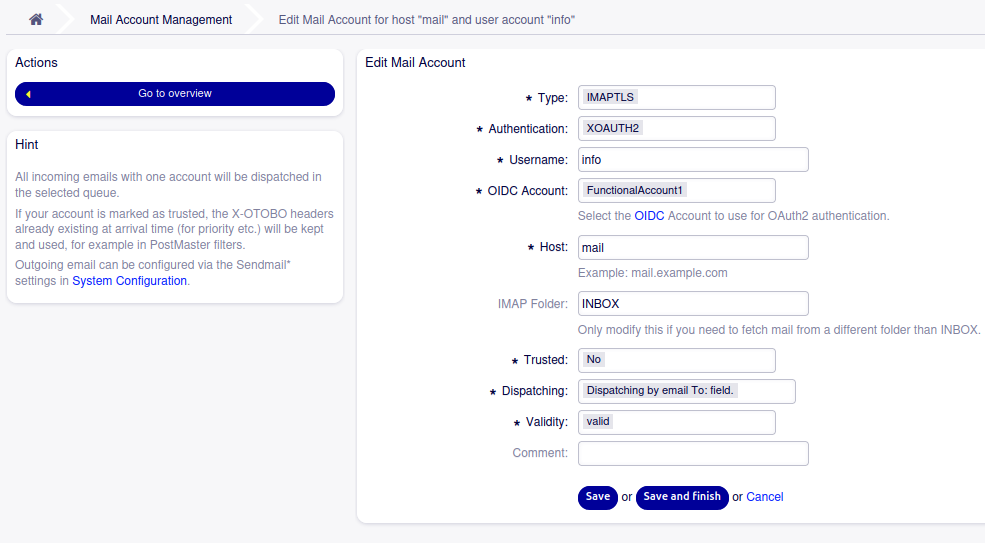This screenshot has width=985, height=543.
Task: Click into the Username input field
Action: pos(693,160)
